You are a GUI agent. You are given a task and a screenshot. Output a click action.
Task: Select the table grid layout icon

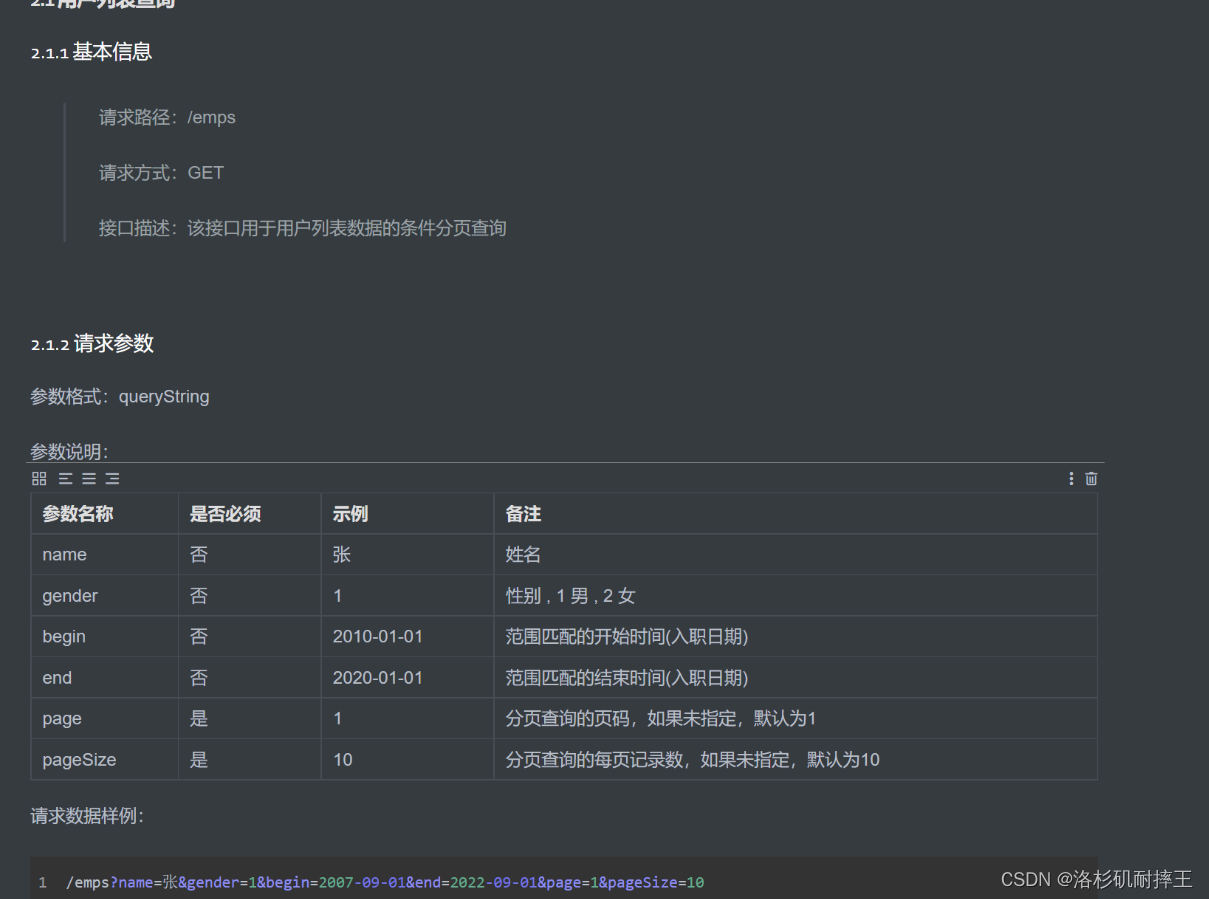tap(39, 478)
